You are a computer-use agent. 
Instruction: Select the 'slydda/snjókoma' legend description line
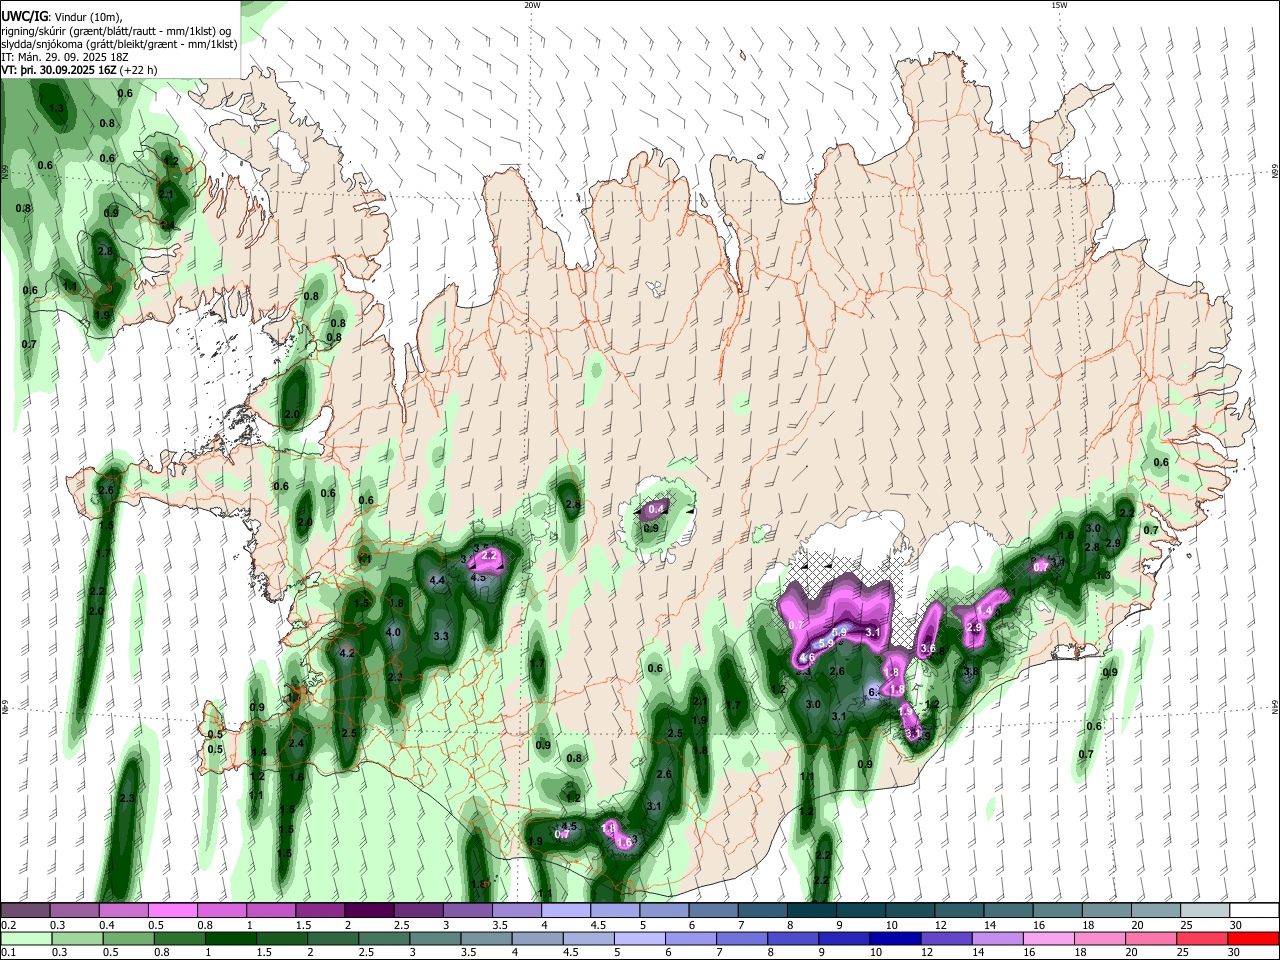click(x=119, y=44)
